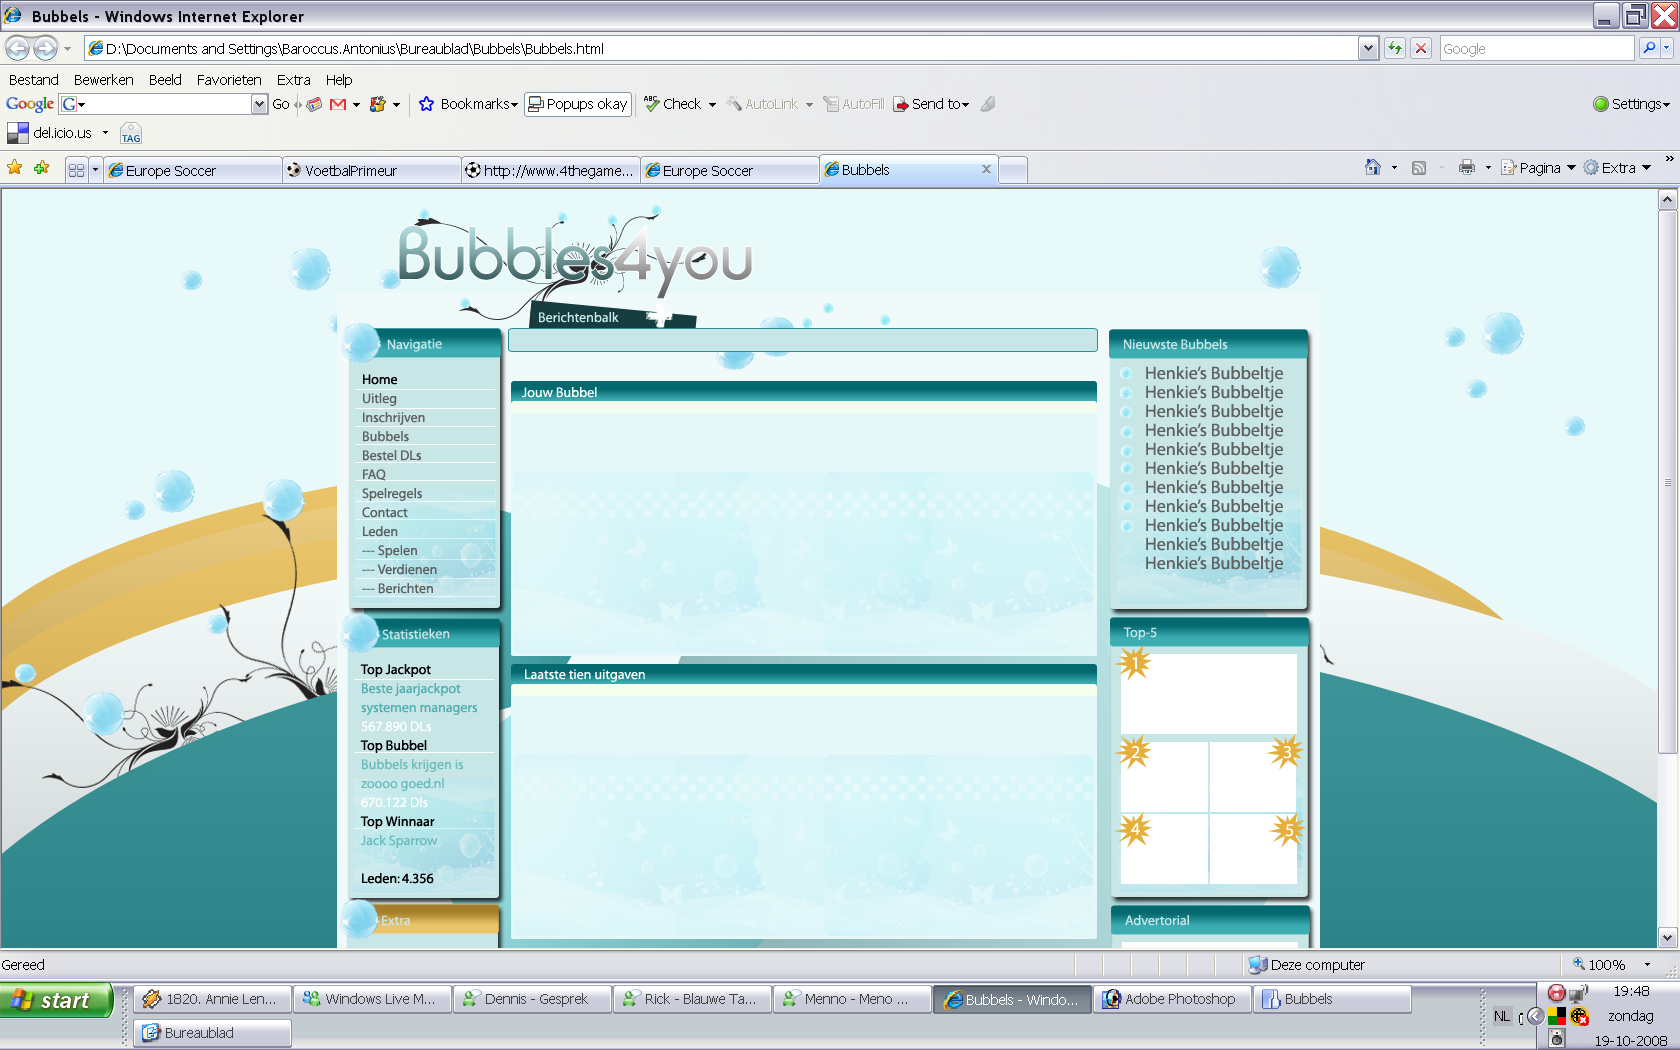Click the Send to icon in Google toolbar
The width and height of the screenshot is (1680, 1050).
(x=901, y=104)
